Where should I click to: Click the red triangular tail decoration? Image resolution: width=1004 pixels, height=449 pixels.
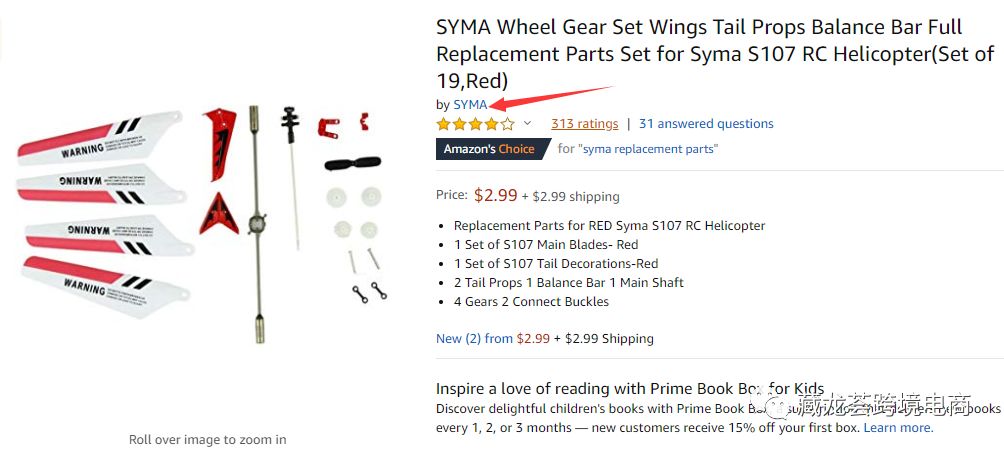218,214
